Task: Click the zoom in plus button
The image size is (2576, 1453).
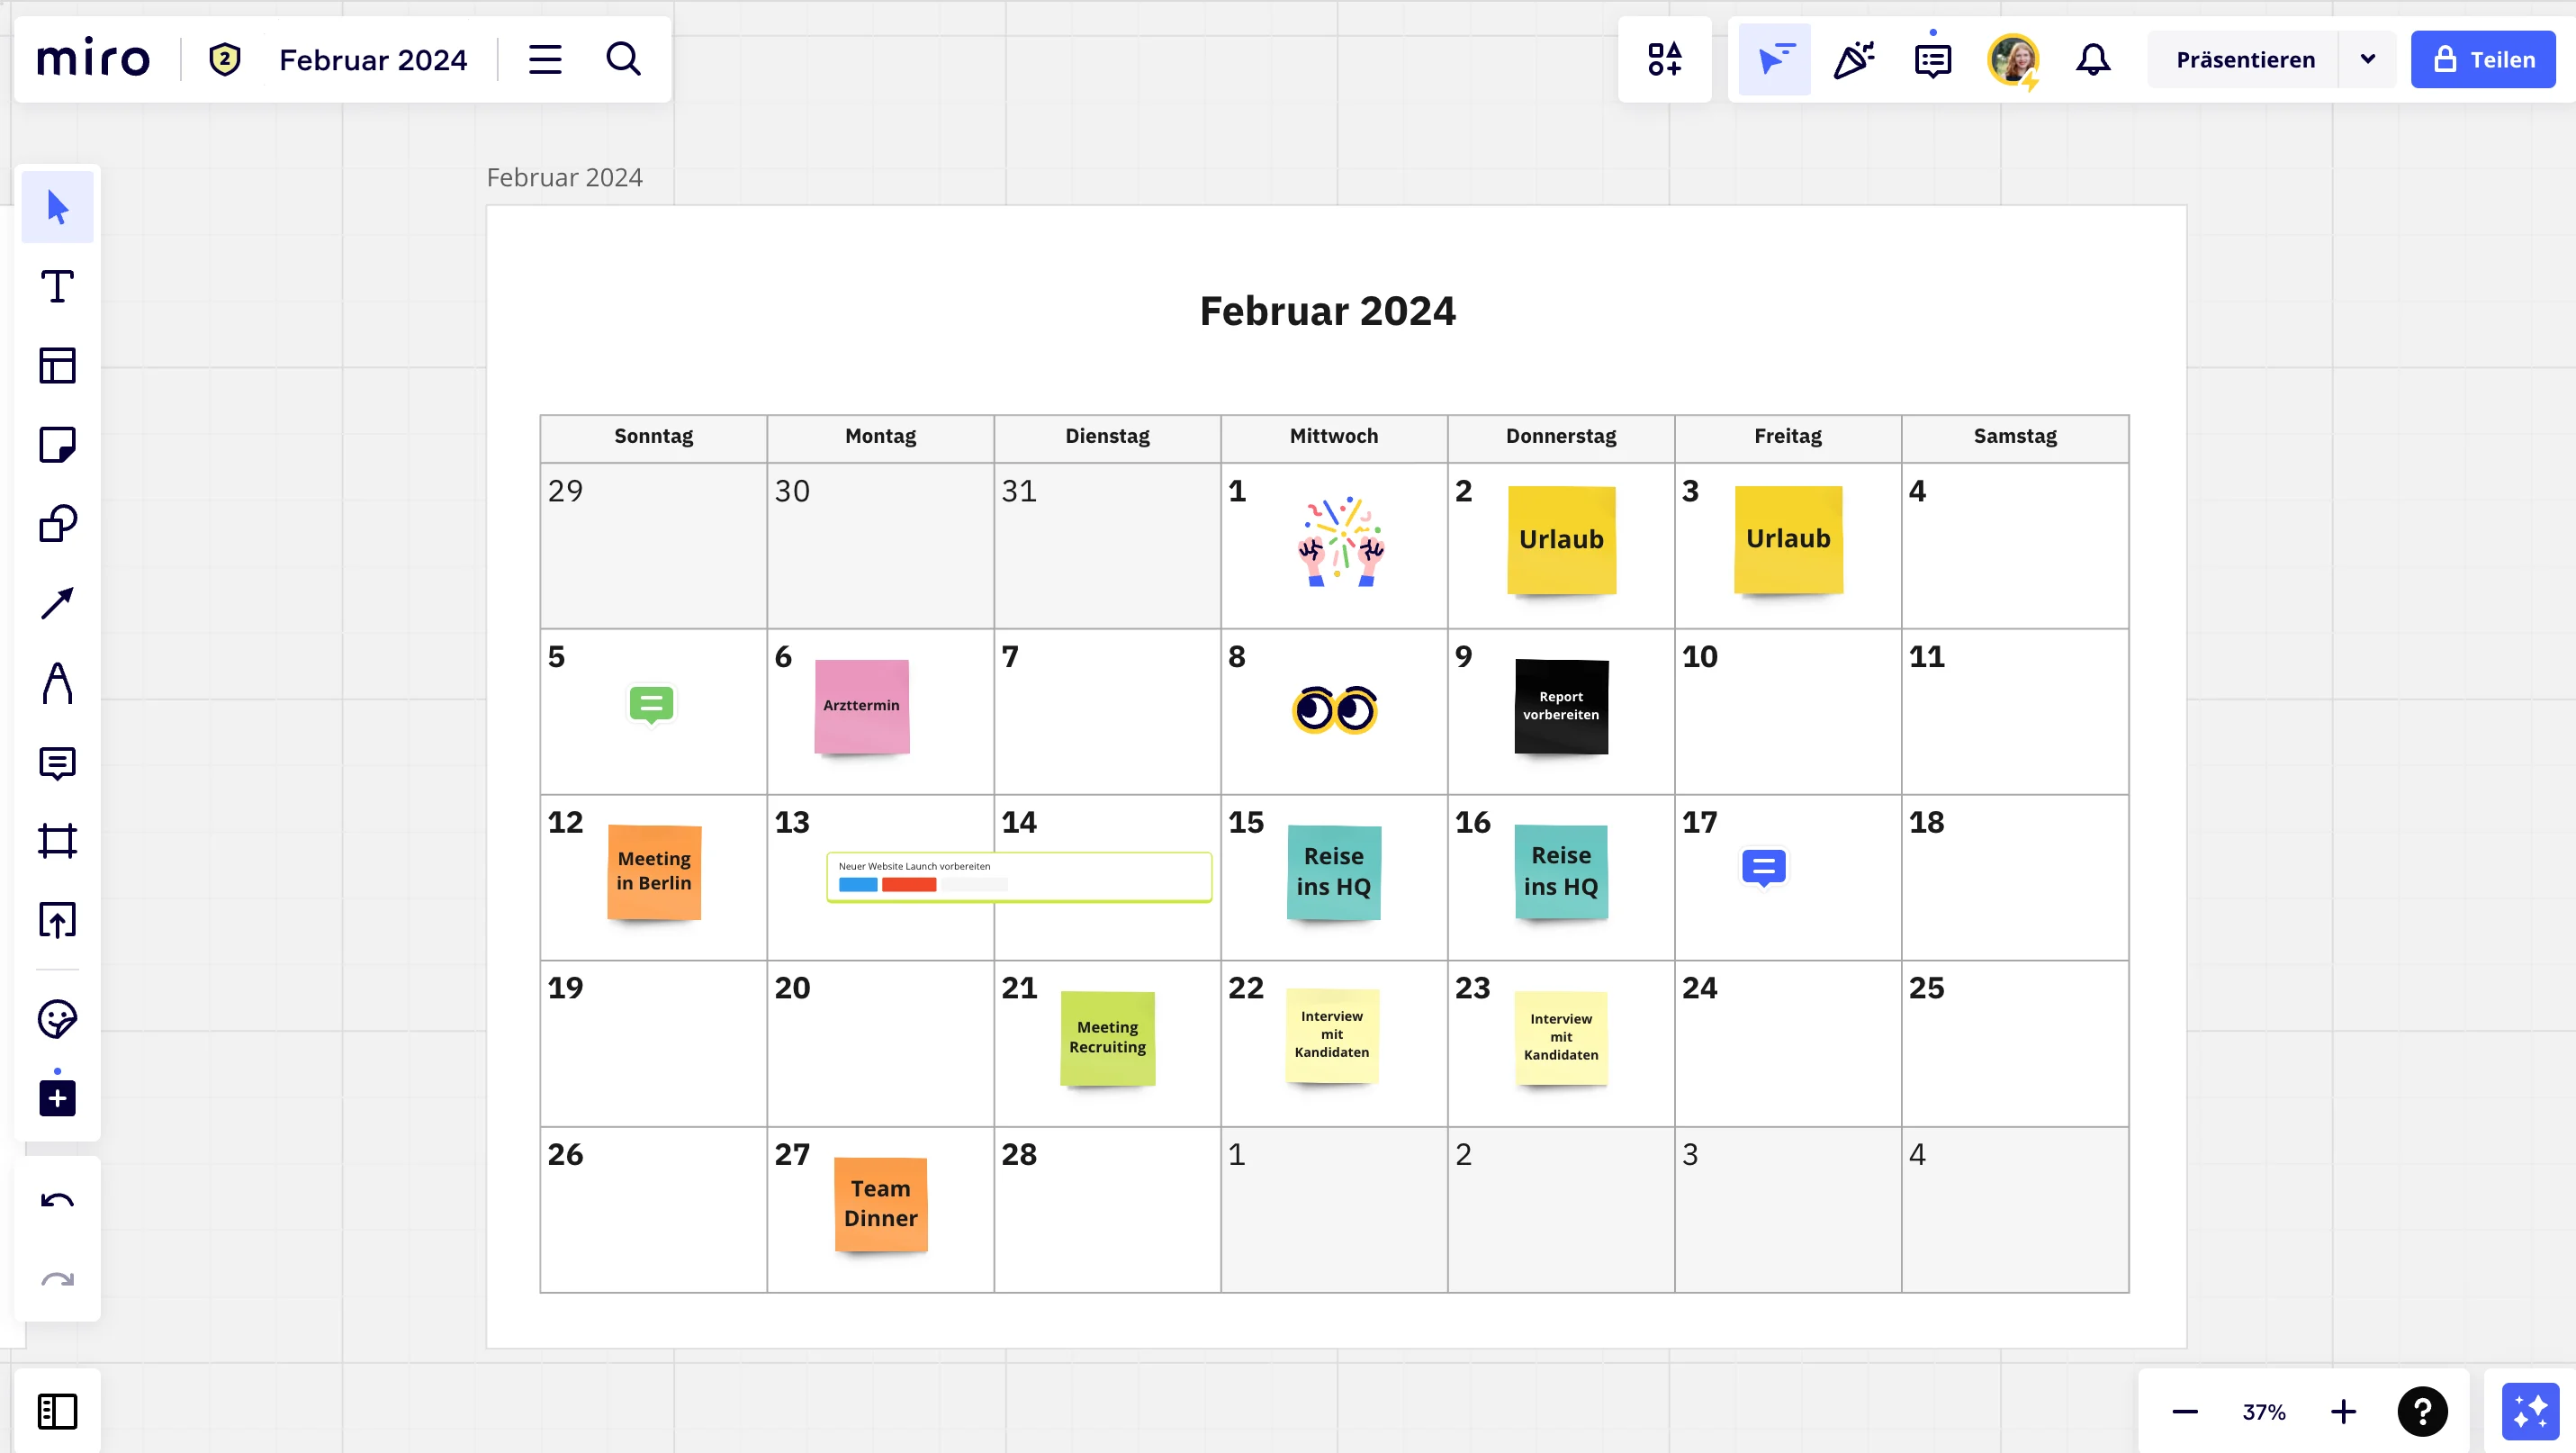Action: [2343, 1412]
